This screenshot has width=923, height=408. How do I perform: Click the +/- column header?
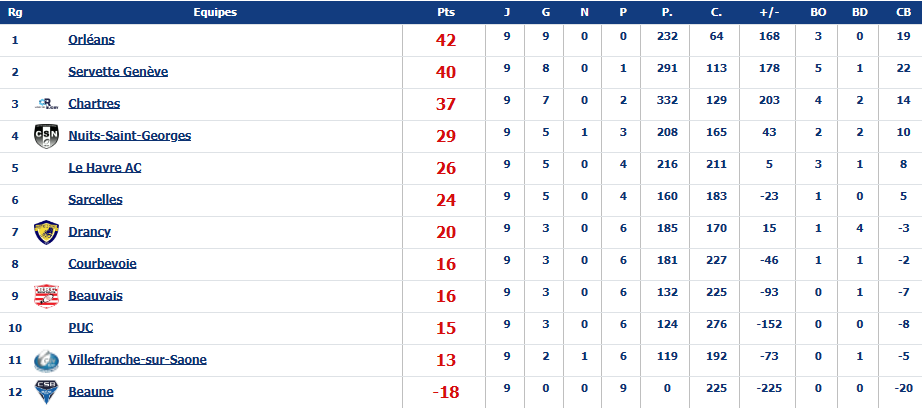(x=769, y=12)
